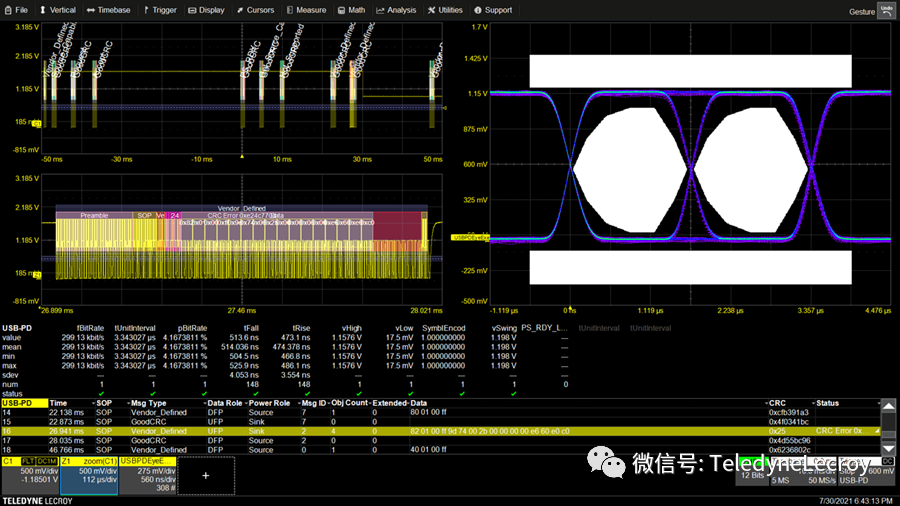This screenshot has height=506, width=900.
Task: Open the Trigger menu
Action: click(x=163, y=10)
